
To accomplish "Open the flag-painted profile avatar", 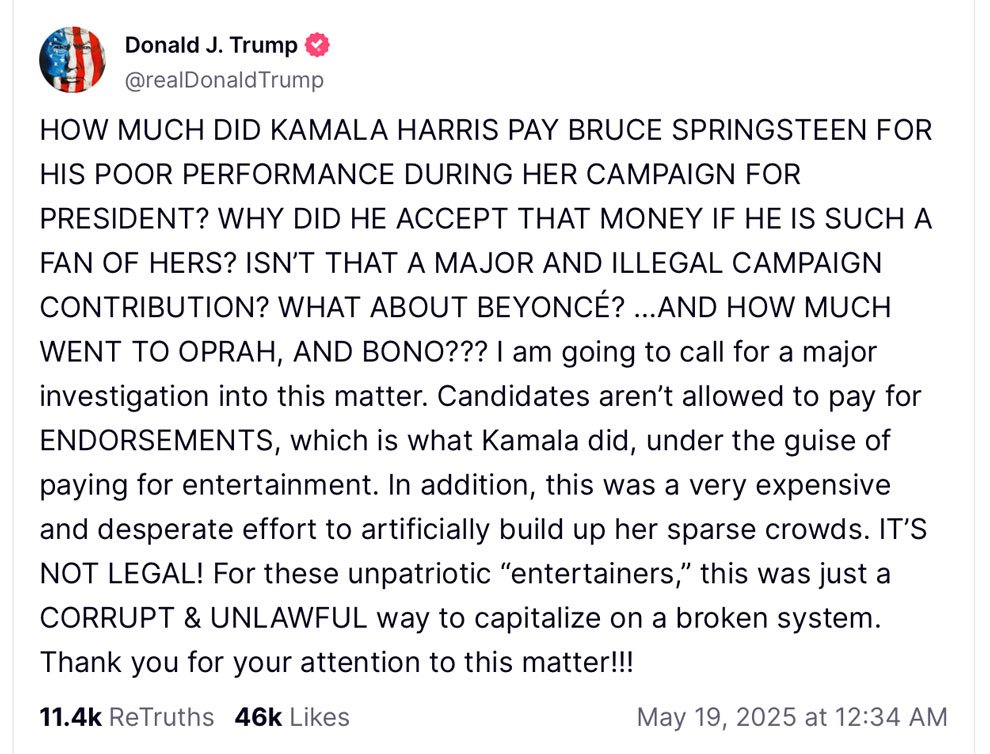I will click(72, 60).
